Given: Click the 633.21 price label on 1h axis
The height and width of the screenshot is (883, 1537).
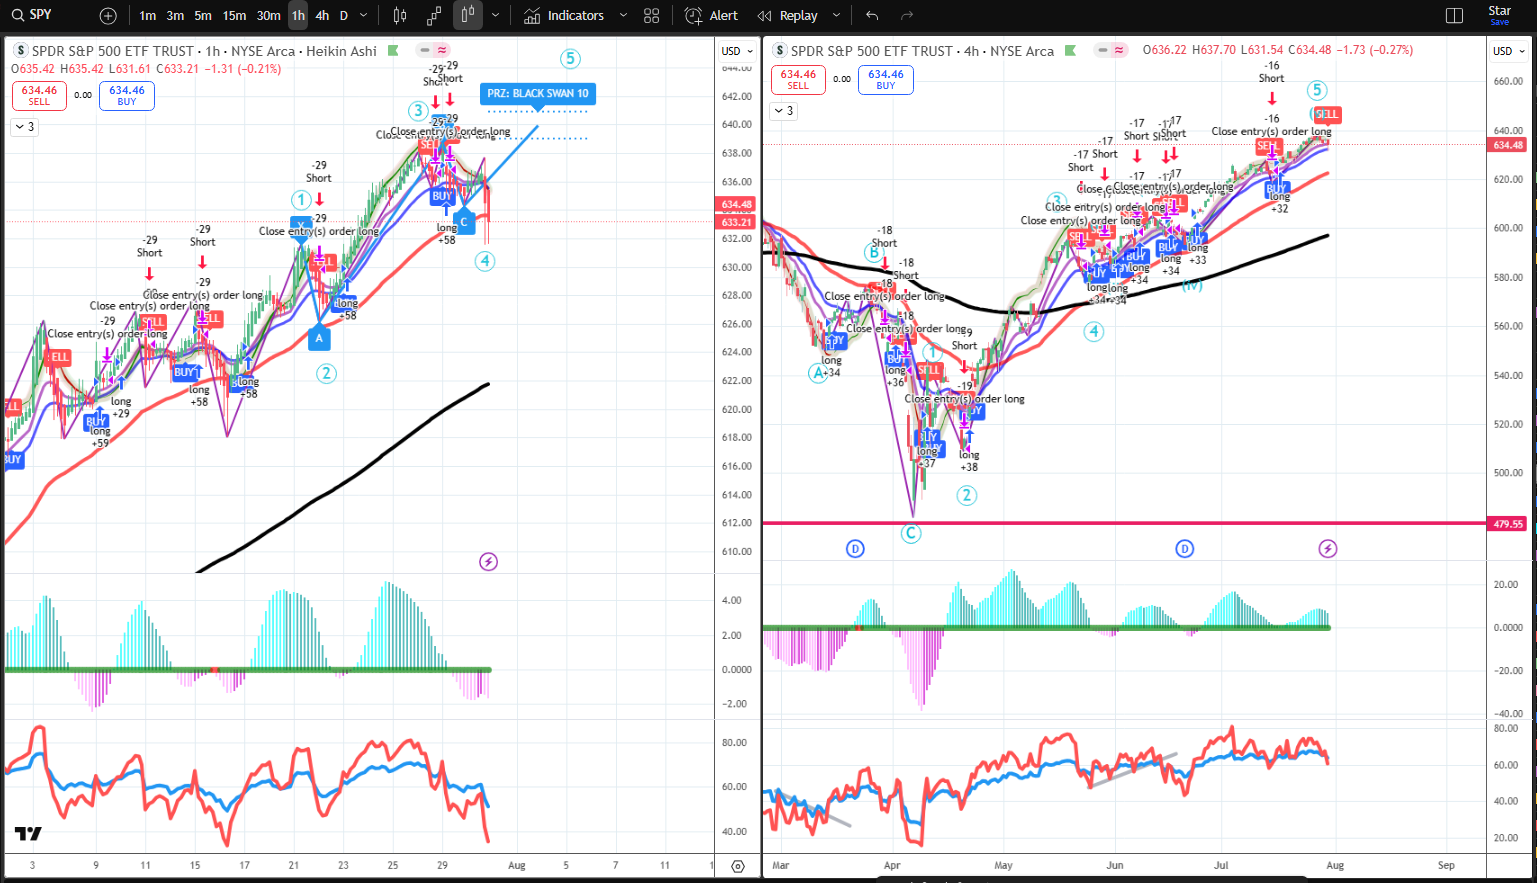Looking at the screenshot, I should pos(736,222).
